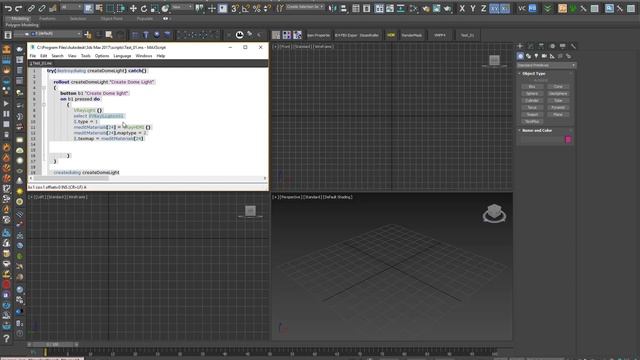
Task: Open the Standard Primitives dropdown
Action: click(546, 65)
